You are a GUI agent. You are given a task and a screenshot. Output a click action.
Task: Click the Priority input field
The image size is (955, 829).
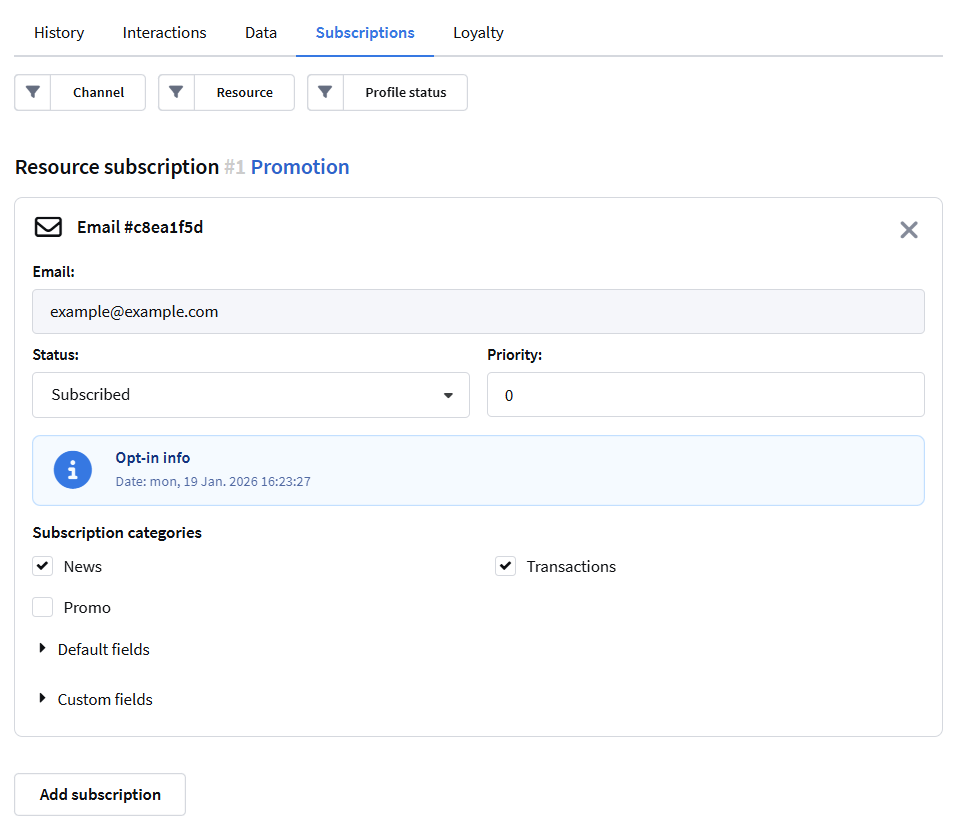point(705,395)
